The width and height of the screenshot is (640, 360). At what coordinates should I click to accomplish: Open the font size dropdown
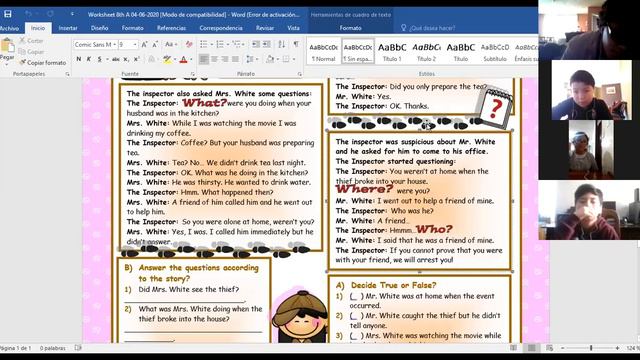(x=135, y=44)
